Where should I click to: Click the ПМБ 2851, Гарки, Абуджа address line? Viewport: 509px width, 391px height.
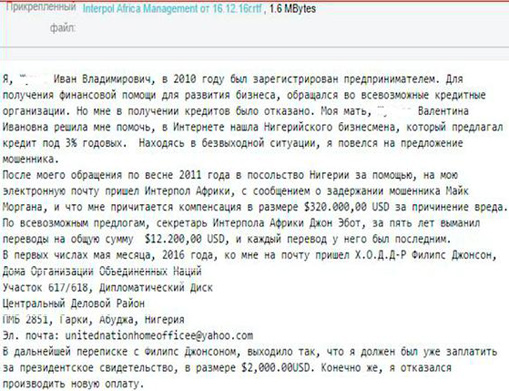(x=93, y=319)
